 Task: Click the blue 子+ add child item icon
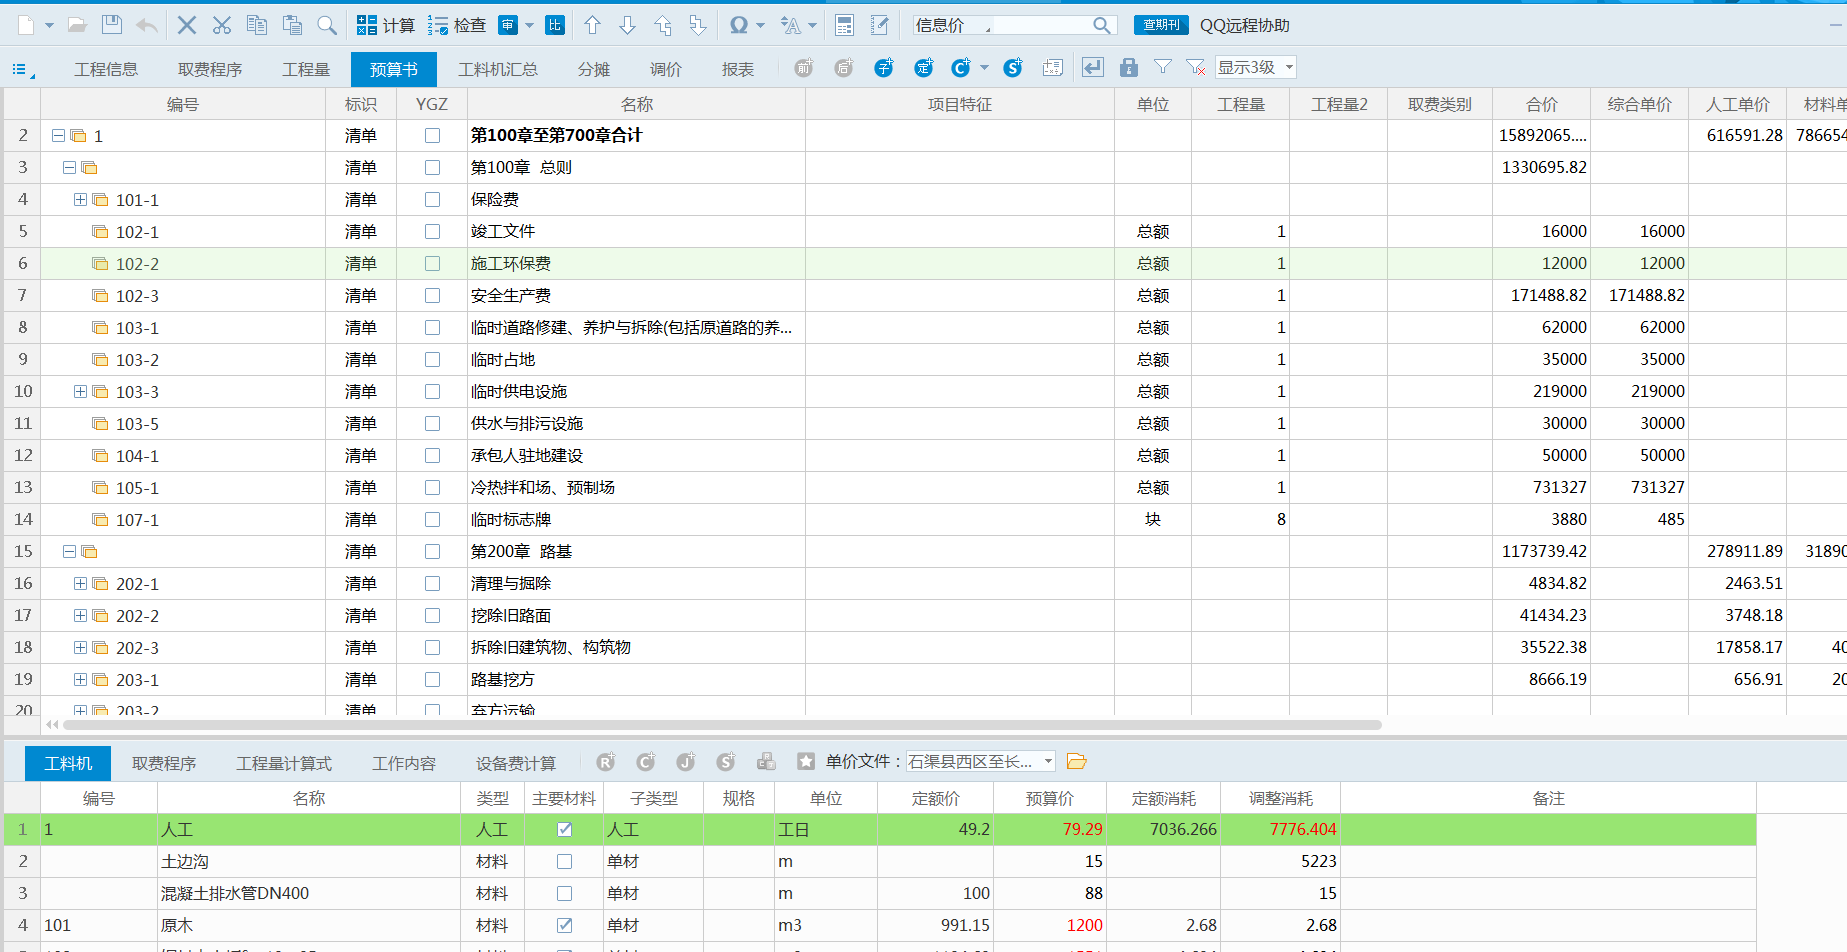(883, 68)
